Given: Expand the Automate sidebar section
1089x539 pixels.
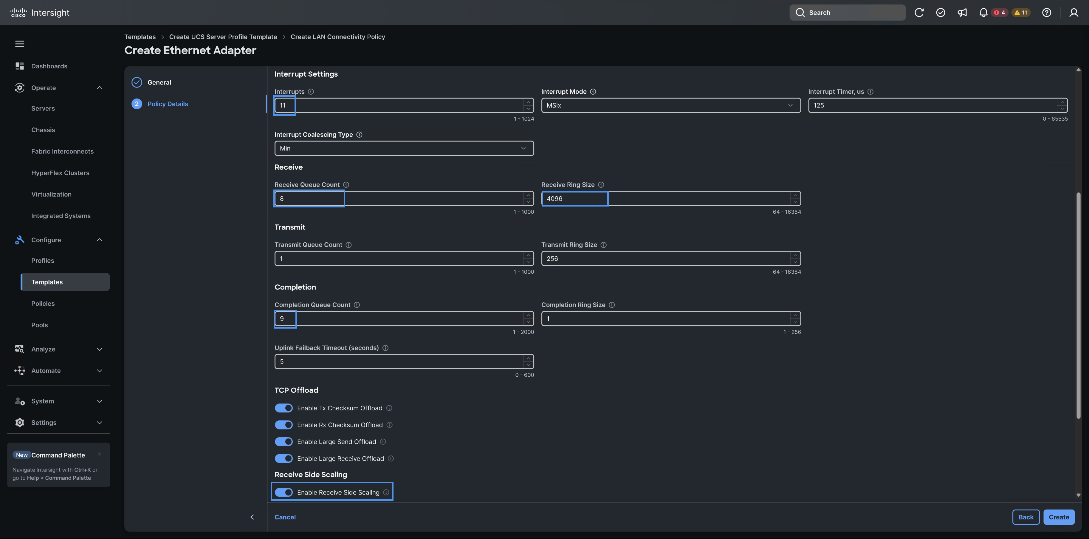Looking at the screenshot, I should click(x=99, y=371).
